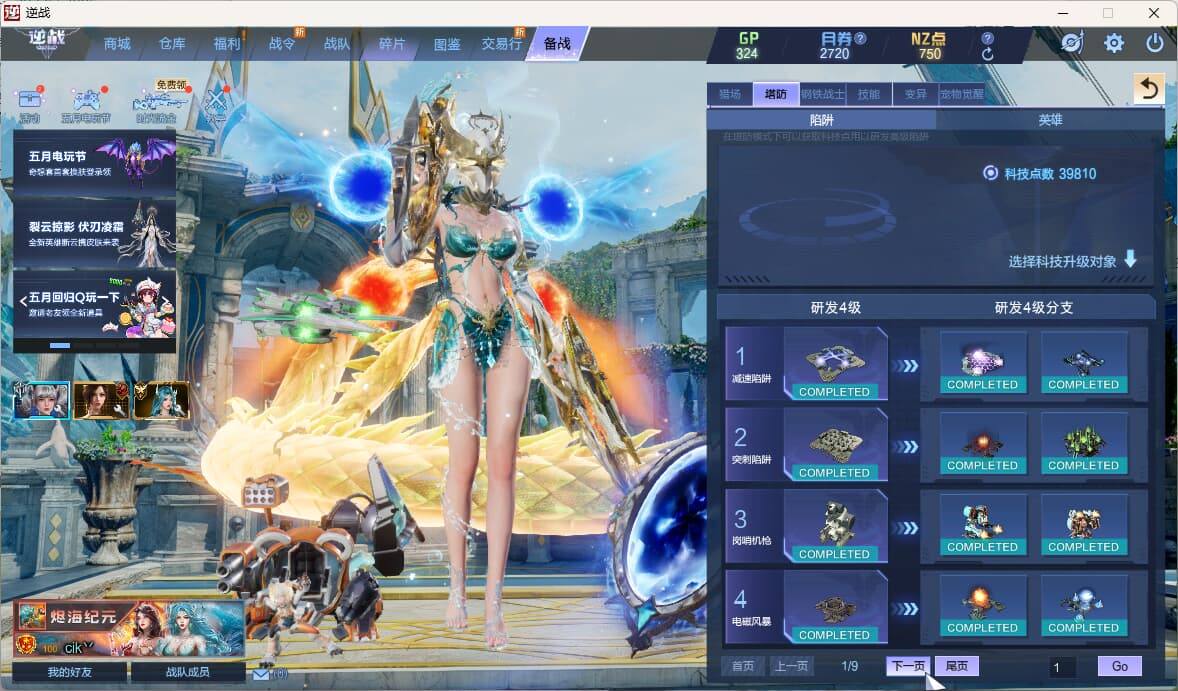
Task: Open the mail envelope icon
Action: 261,674
